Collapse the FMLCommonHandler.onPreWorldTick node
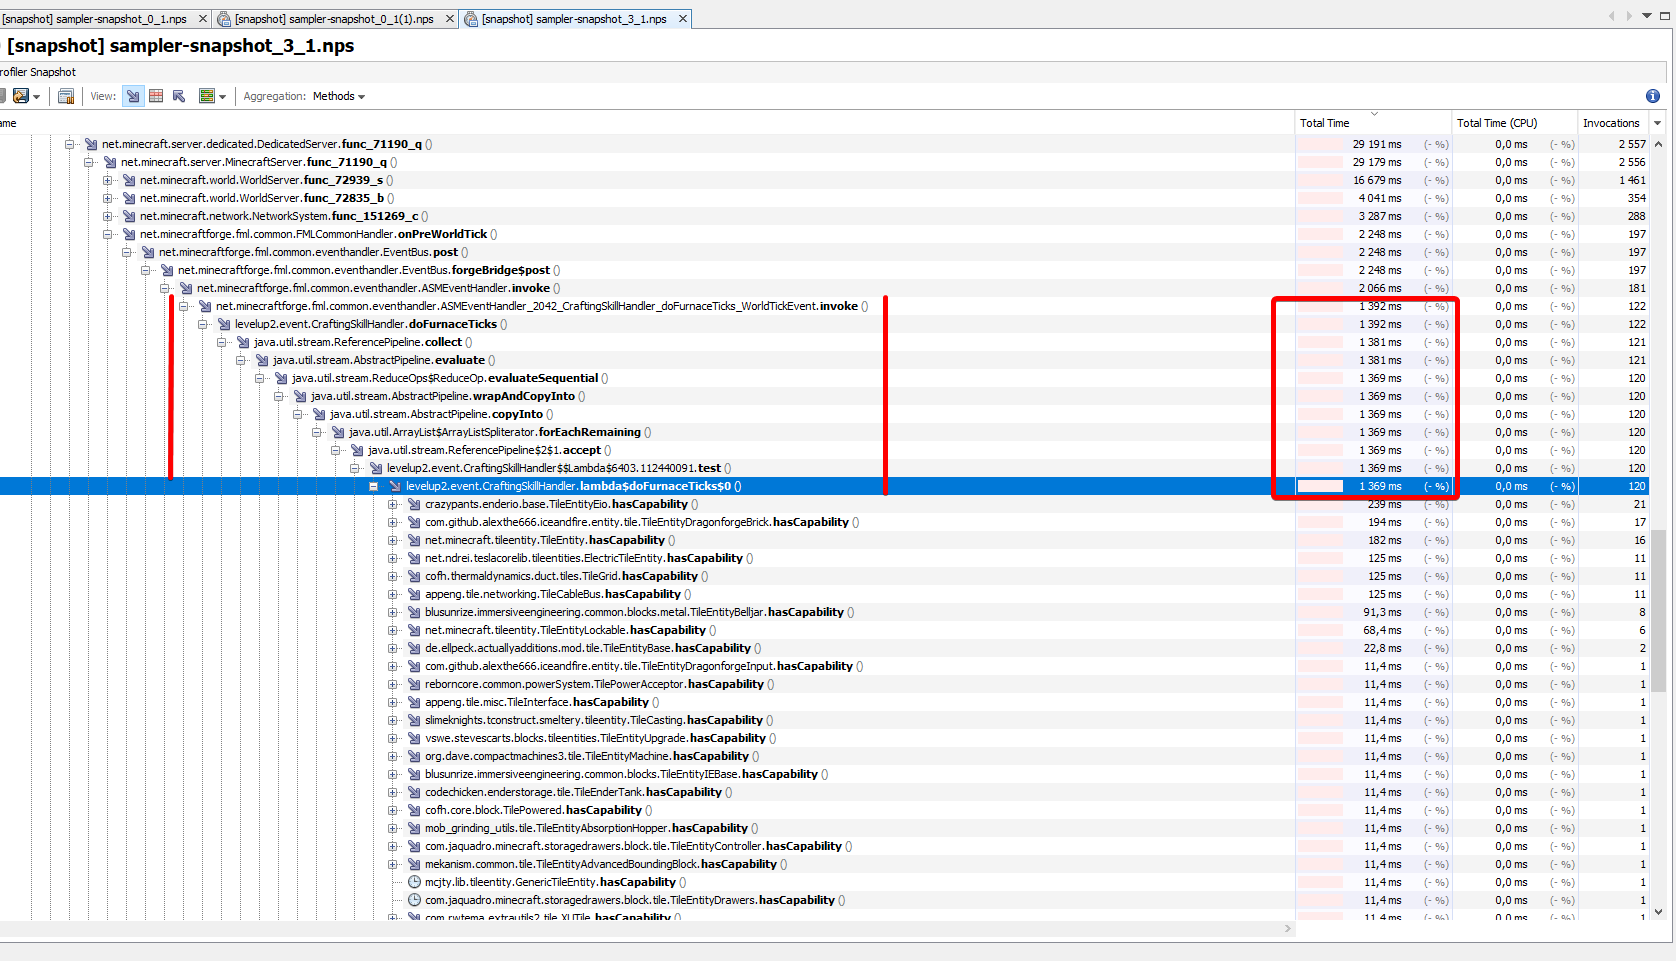This screenshot has height=961, width=1676. pyautogui.click(x=108, y=234)
